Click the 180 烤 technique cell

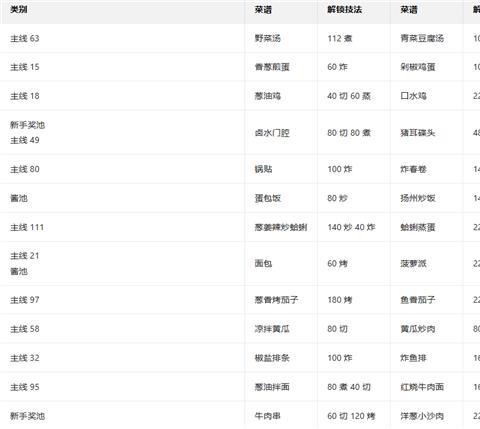(x=354, y=300)
